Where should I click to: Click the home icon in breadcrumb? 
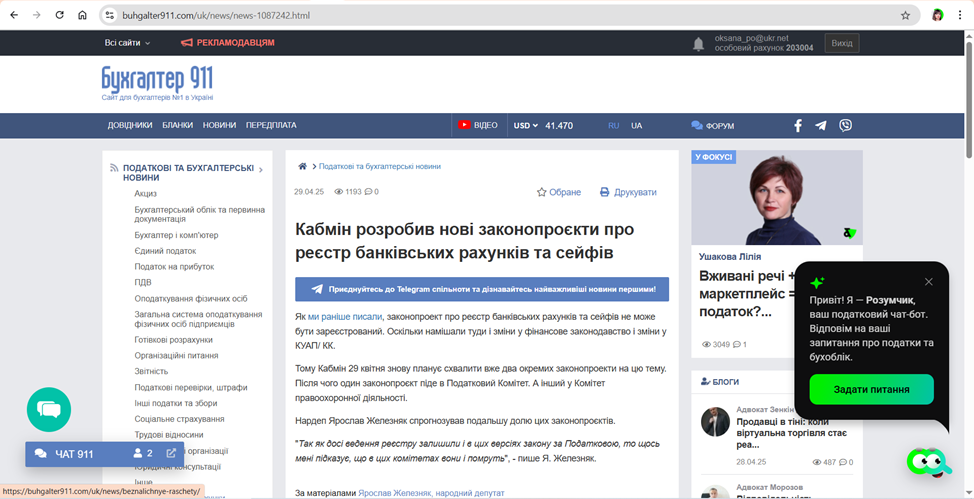click(303, 166)
